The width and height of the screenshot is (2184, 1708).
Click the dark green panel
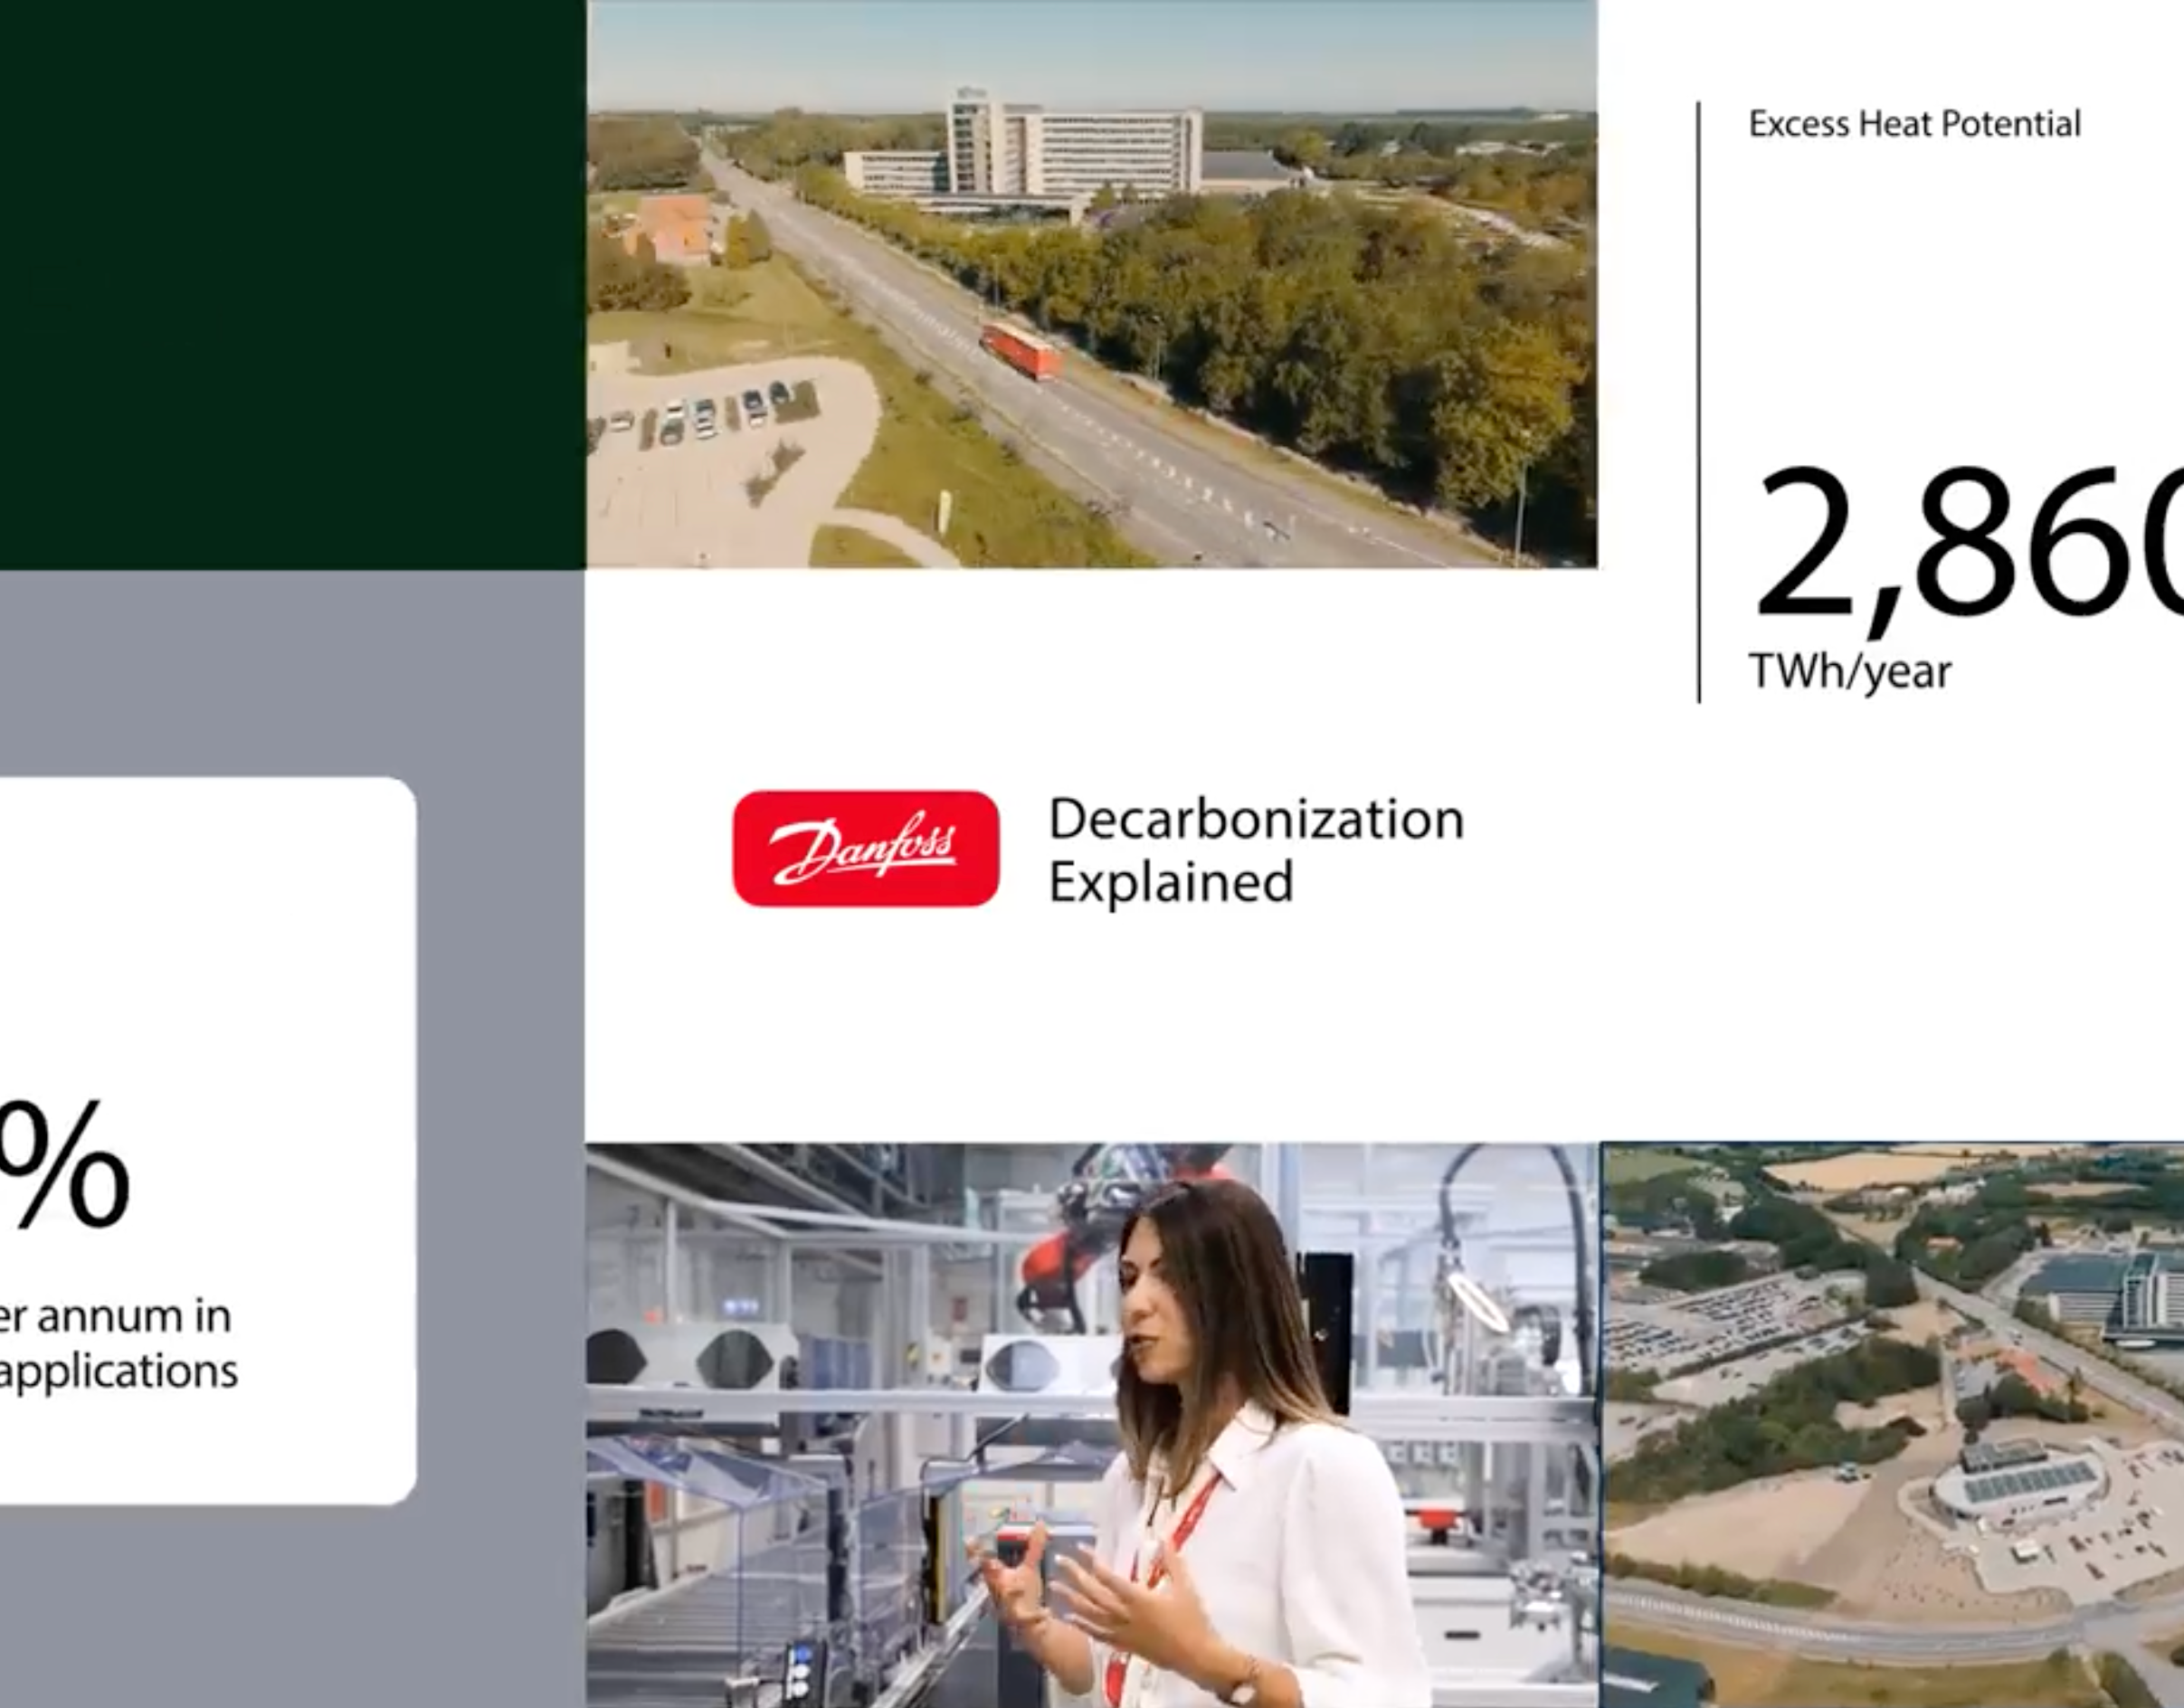tap(292, 284)
